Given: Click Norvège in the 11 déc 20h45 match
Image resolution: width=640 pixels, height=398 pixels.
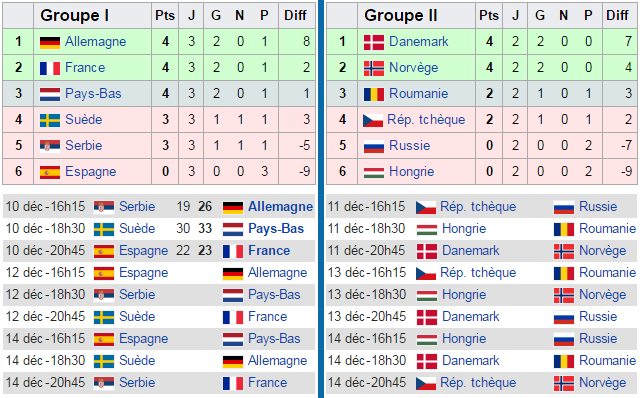Looking at the screenshot, I should [602, 251].
